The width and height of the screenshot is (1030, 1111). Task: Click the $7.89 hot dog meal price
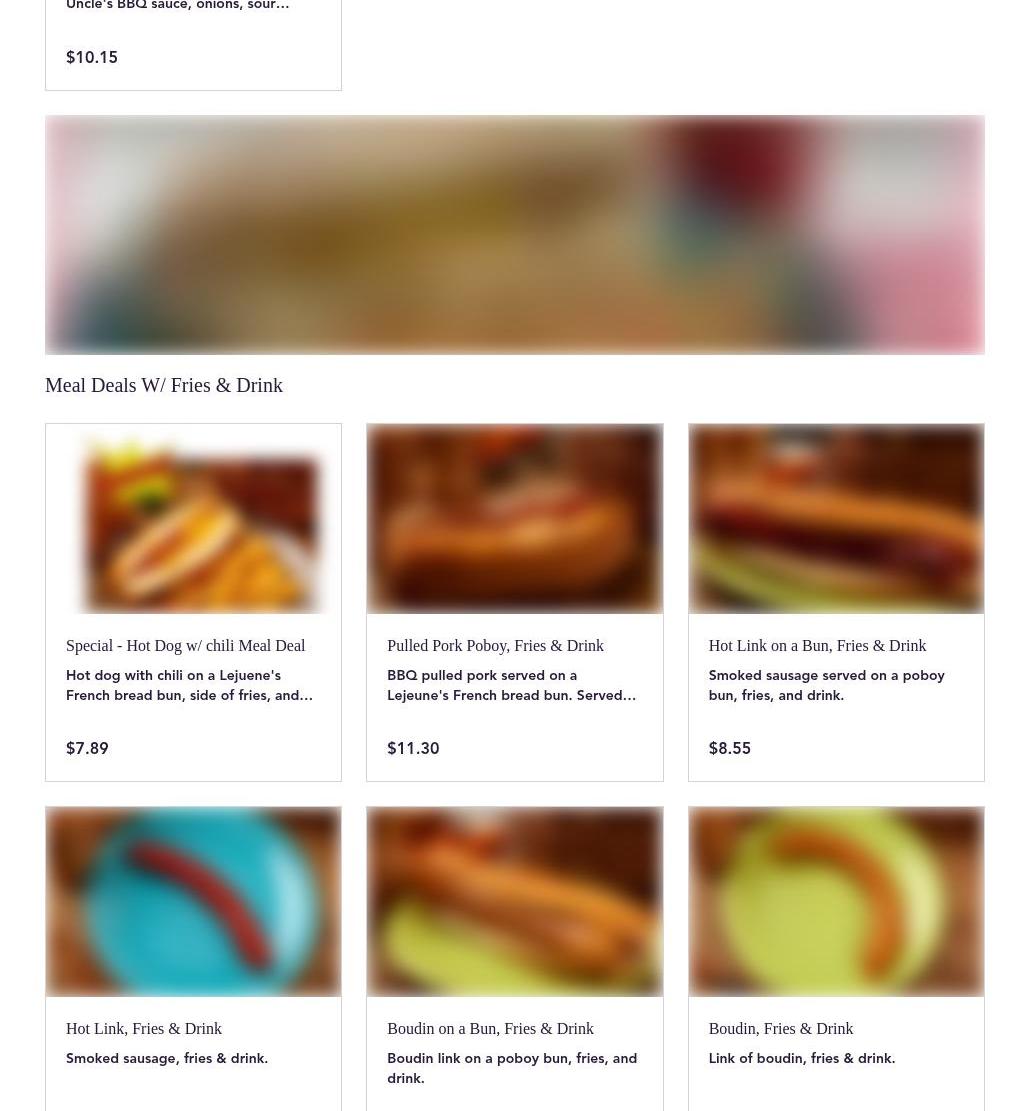tap(87, 748)
